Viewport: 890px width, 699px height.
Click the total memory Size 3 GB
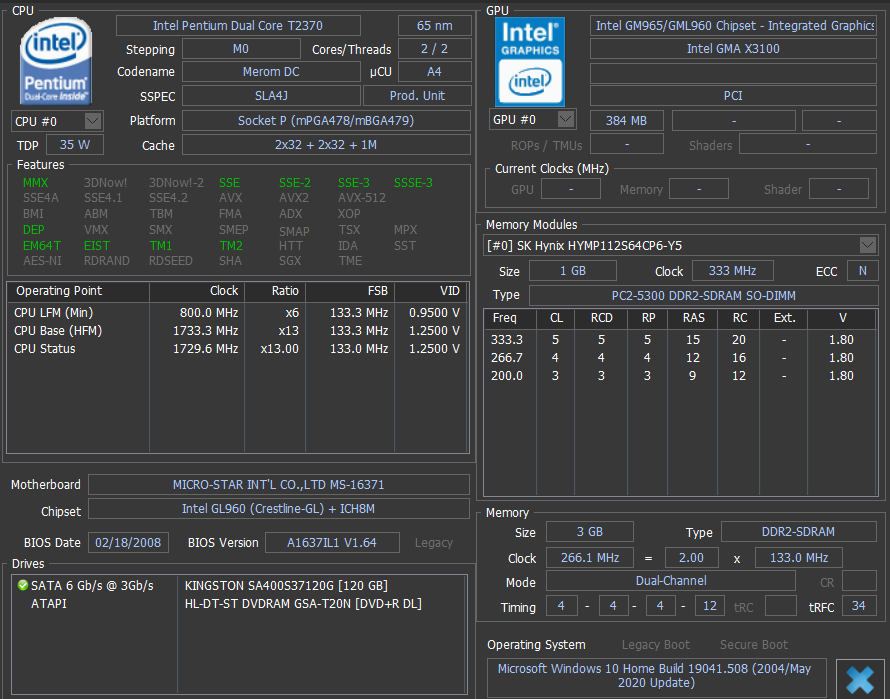click(590, 531)
